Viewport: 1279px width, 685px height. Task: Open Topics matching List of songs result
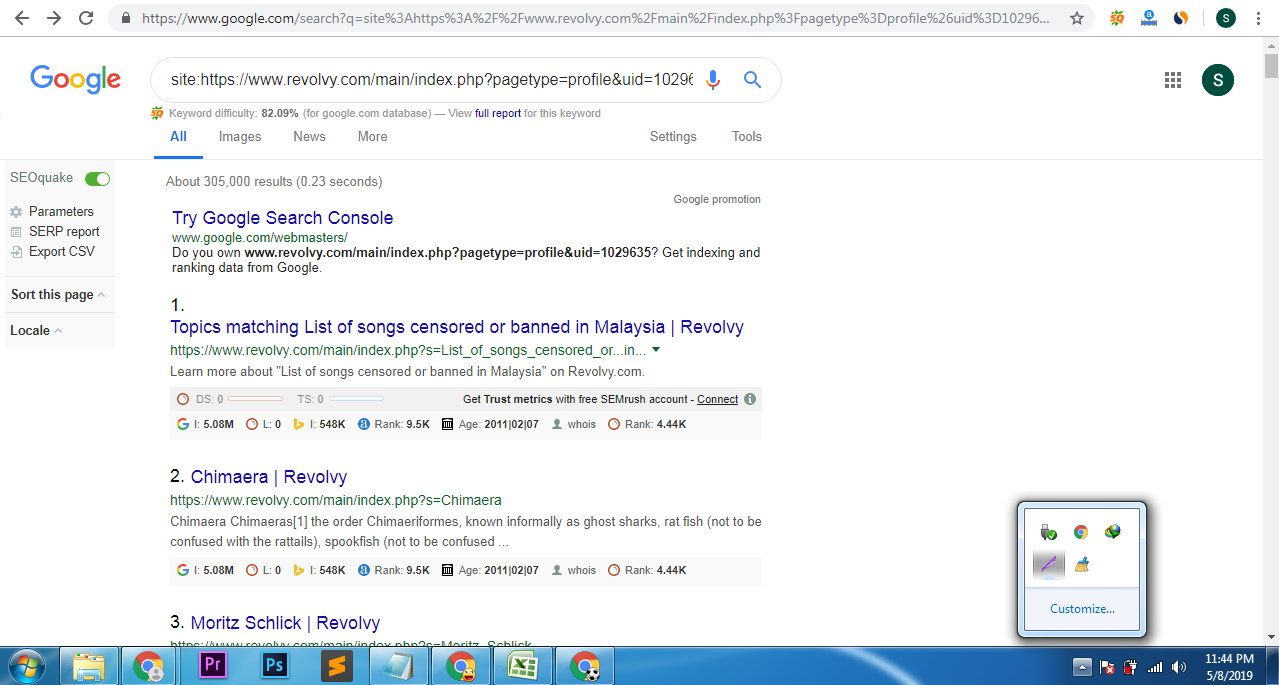(457, 327)
